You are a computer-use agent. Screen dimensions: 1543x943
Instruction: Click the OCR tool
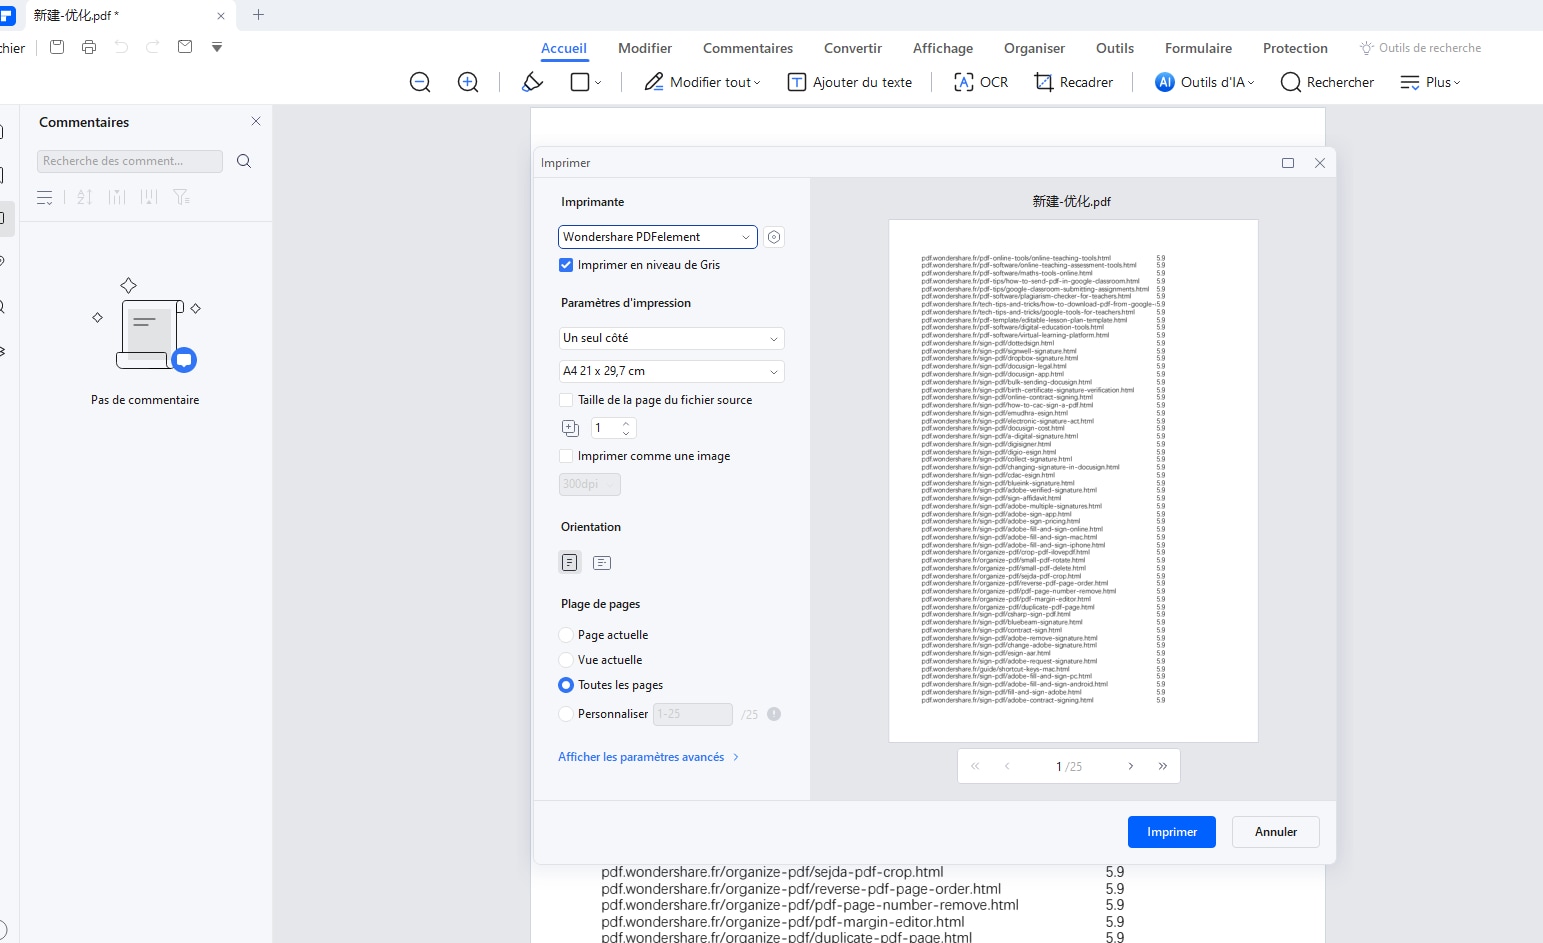point(981,82)
